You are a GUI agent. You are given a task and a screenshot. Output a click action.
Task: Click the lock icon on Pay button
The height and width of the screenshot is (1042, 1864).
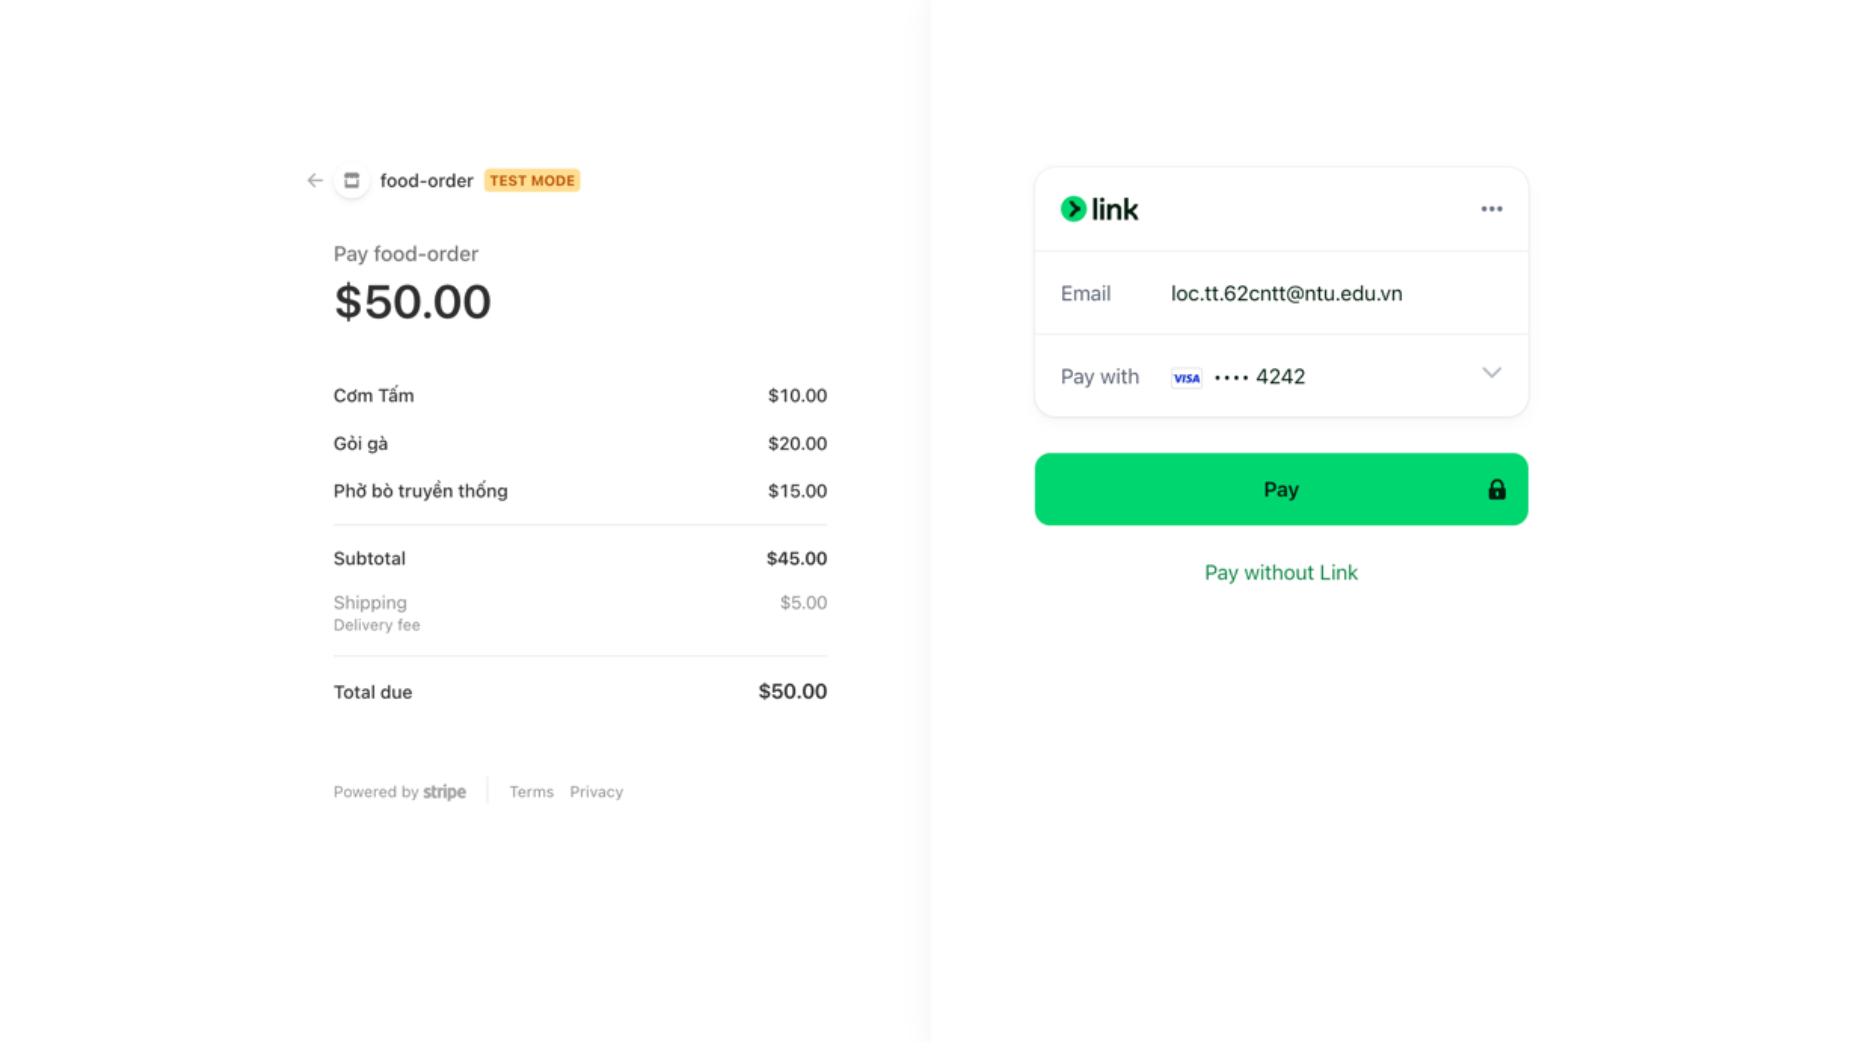pyautogui.click(x=1496, y=490)
